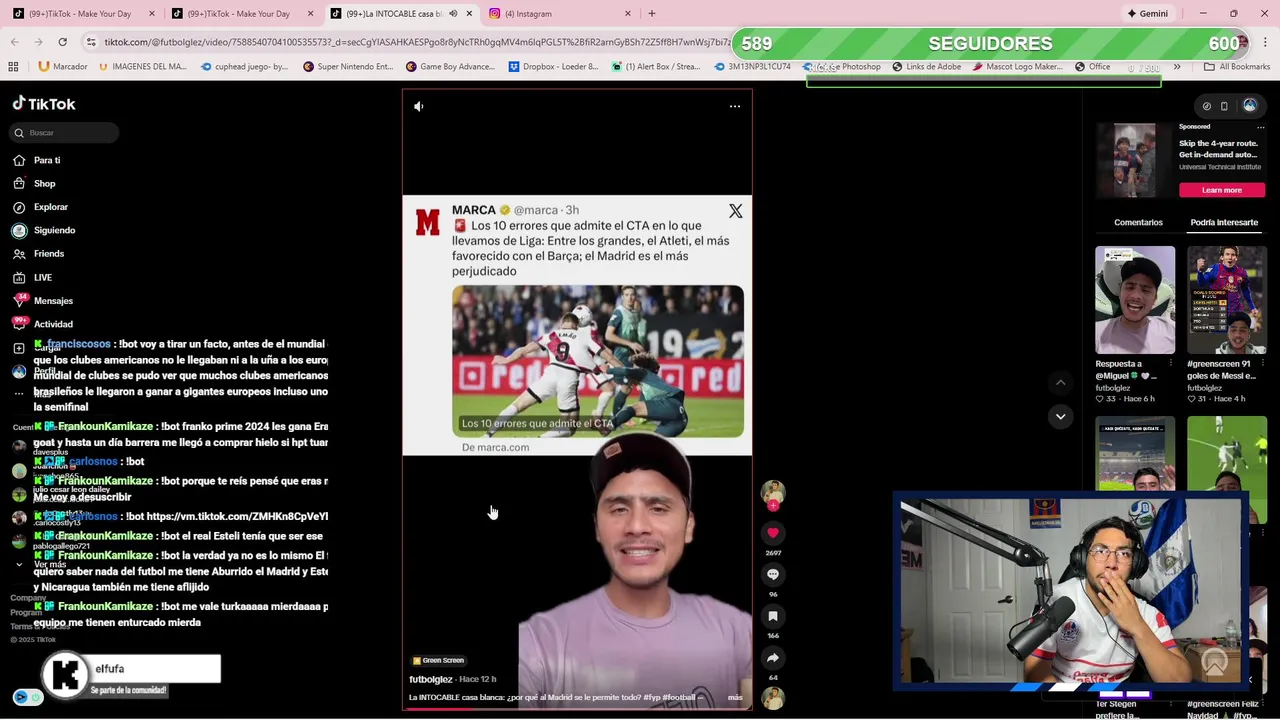1280x720 pixels.
Task: Open the profile avatar in top-right pill
Action: (x=1250, y=106)
